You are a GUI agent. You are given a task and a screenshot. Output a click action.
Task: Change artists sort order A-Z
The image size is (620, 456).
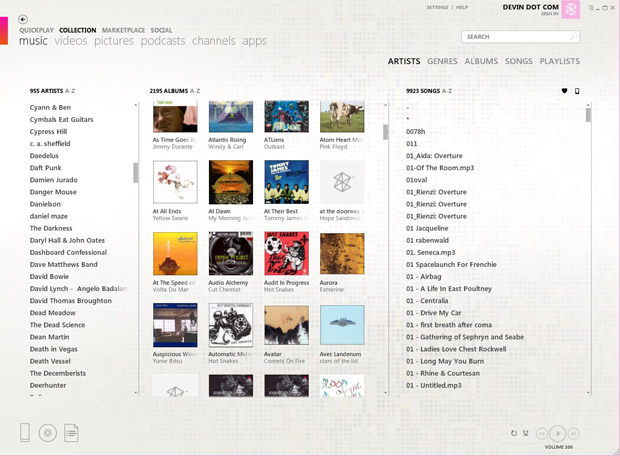pyautogui.click(x=70, y=91)
